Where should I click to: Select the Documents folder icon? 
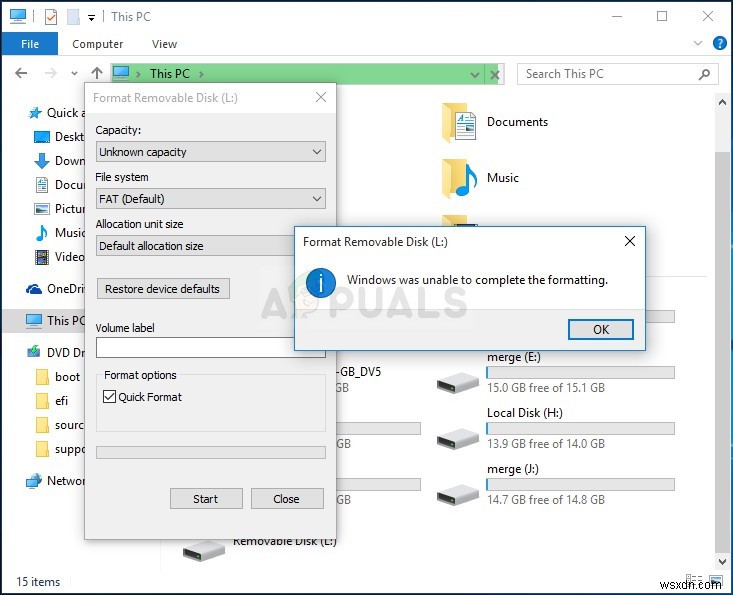[x=459, y=122]
